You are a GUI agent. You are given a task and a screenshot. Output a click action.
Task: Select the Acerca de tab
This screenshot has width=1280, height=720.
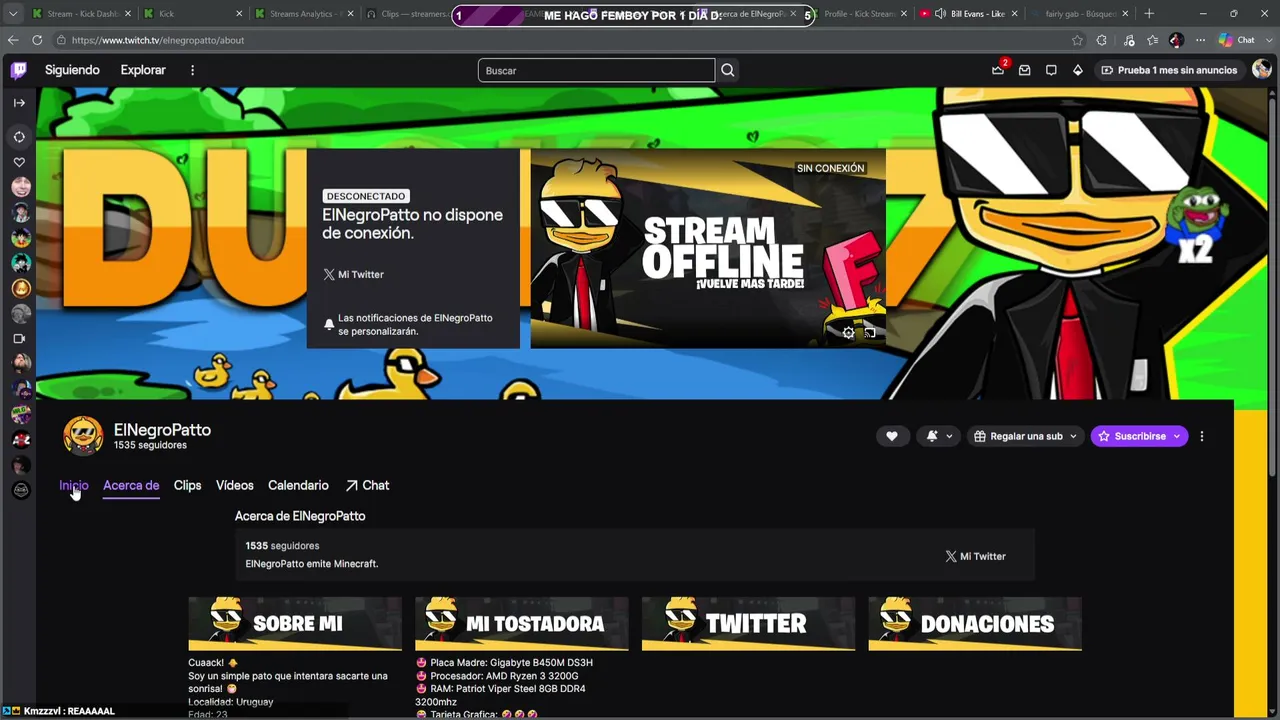click(131, 485)
